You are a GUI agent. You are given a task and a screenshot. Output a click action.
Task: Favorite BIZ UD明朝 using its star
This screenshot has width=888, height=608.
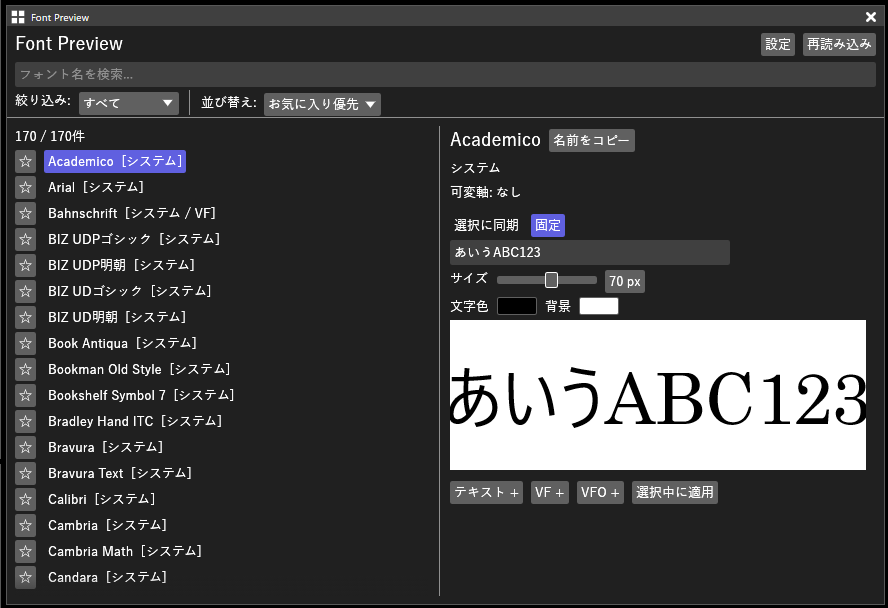[25, 318]
